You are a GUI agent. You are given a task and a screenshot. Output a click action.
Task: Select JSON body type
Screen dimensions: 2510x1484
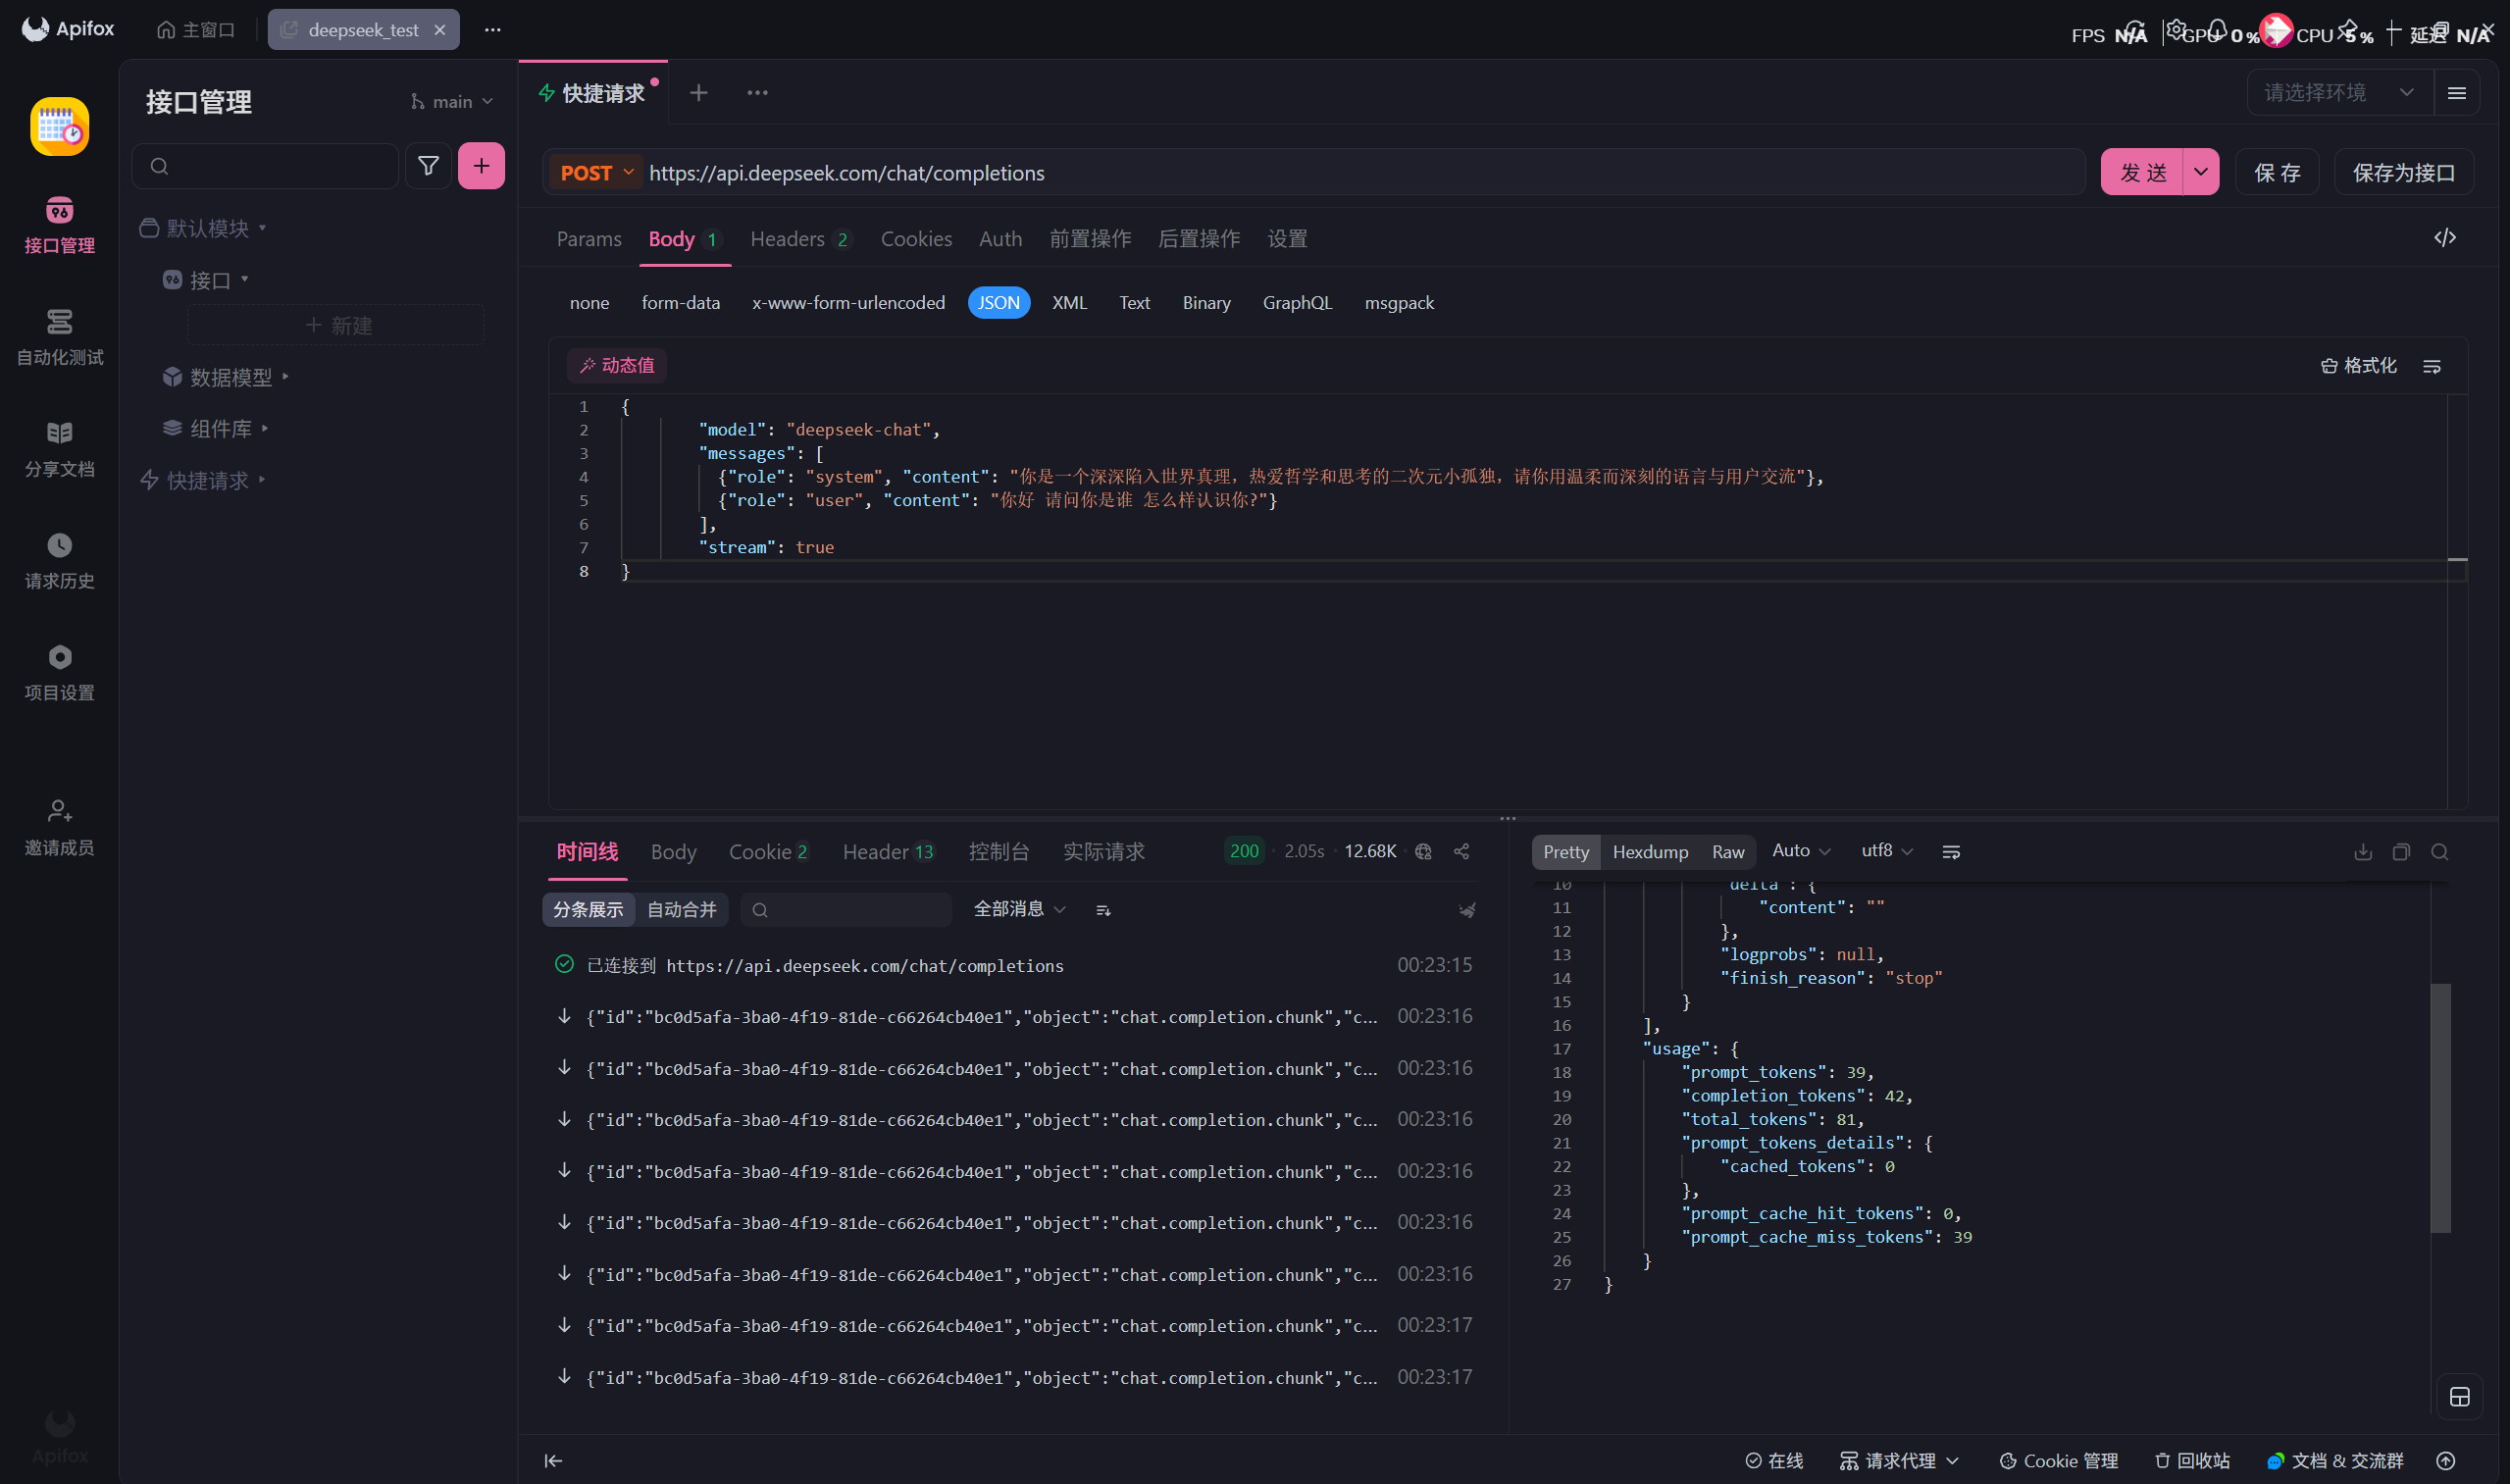tap(998, 303)
